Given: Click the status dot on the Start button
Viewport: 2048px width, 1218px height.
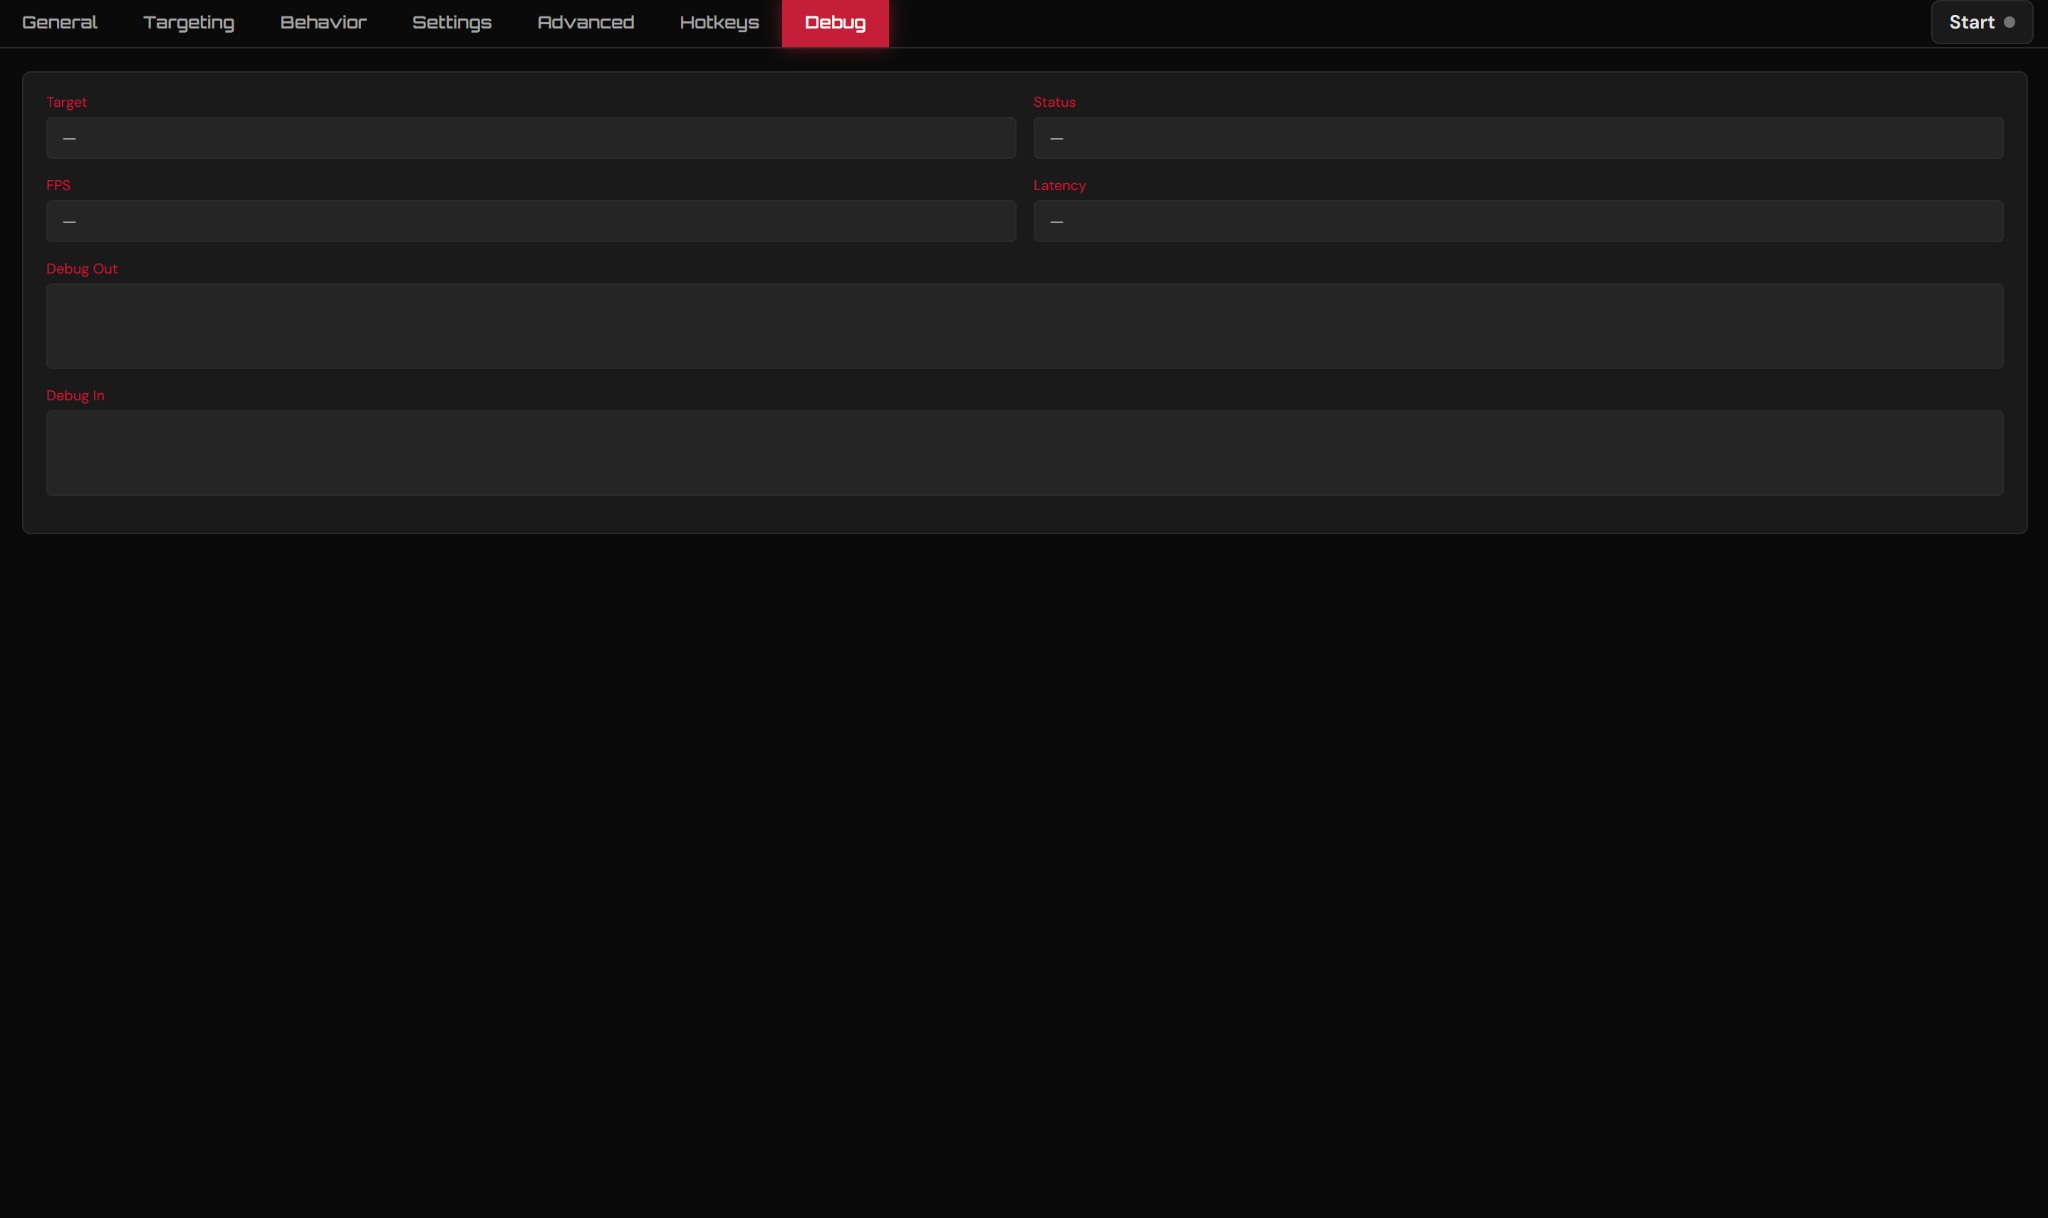Looking at the screenshot, I should coord(2011,21).
